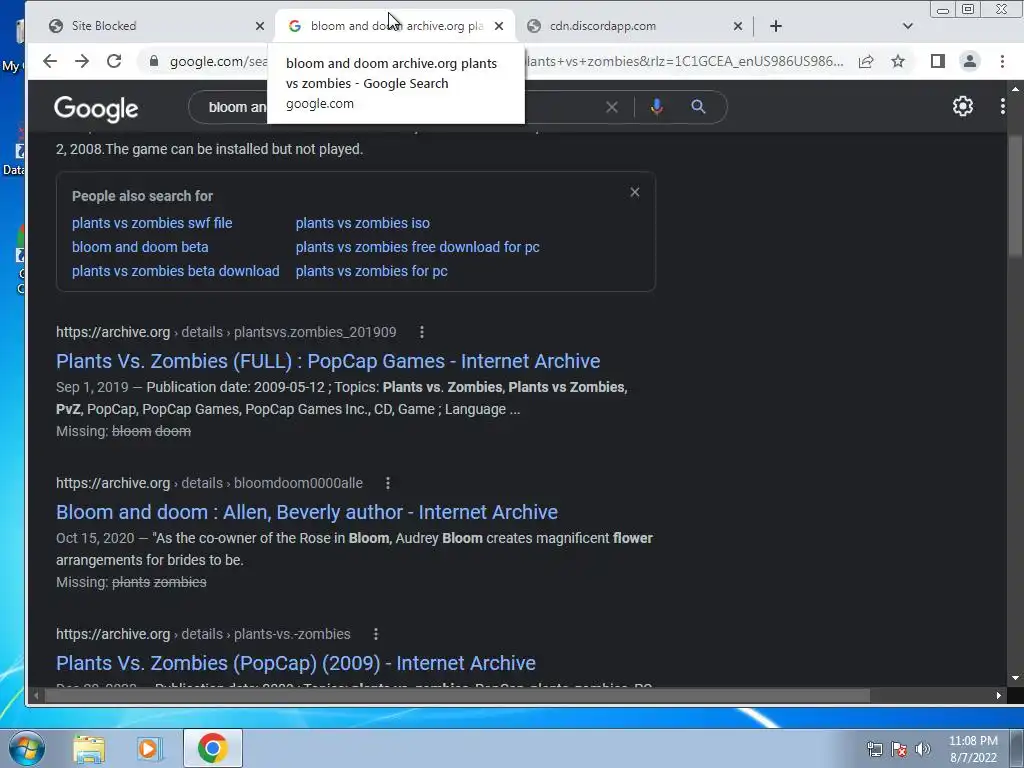Screen dimensions: 1024x768
Task: Bookmark this page with the star
Action: (898, 61)
